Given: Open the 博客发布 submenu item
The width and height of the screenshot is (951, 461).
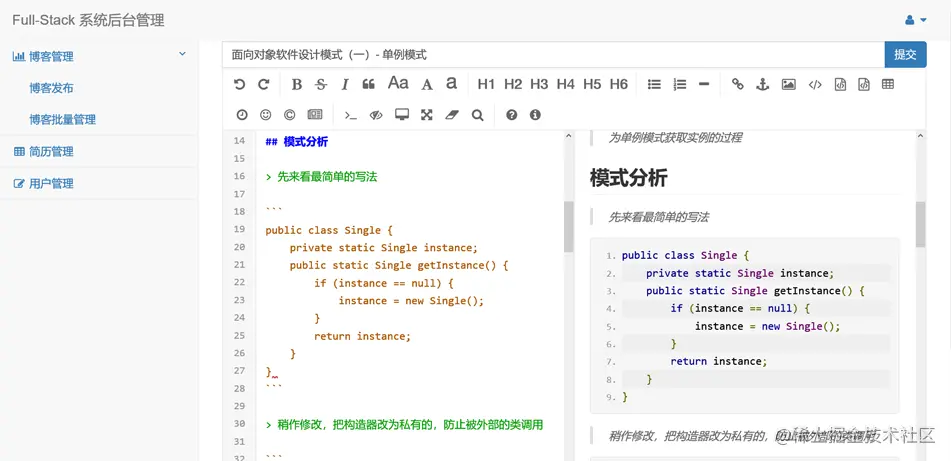Looking at the screenshot, I should tap(52, 89).
